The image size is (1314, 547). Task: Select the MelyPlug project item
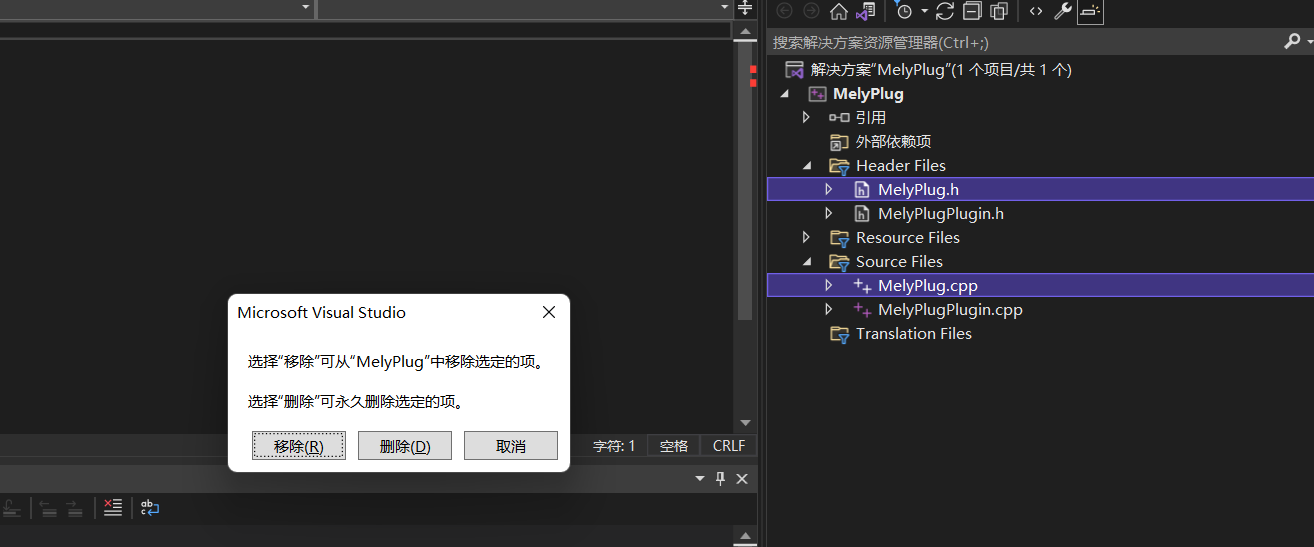tap(868, 94)
